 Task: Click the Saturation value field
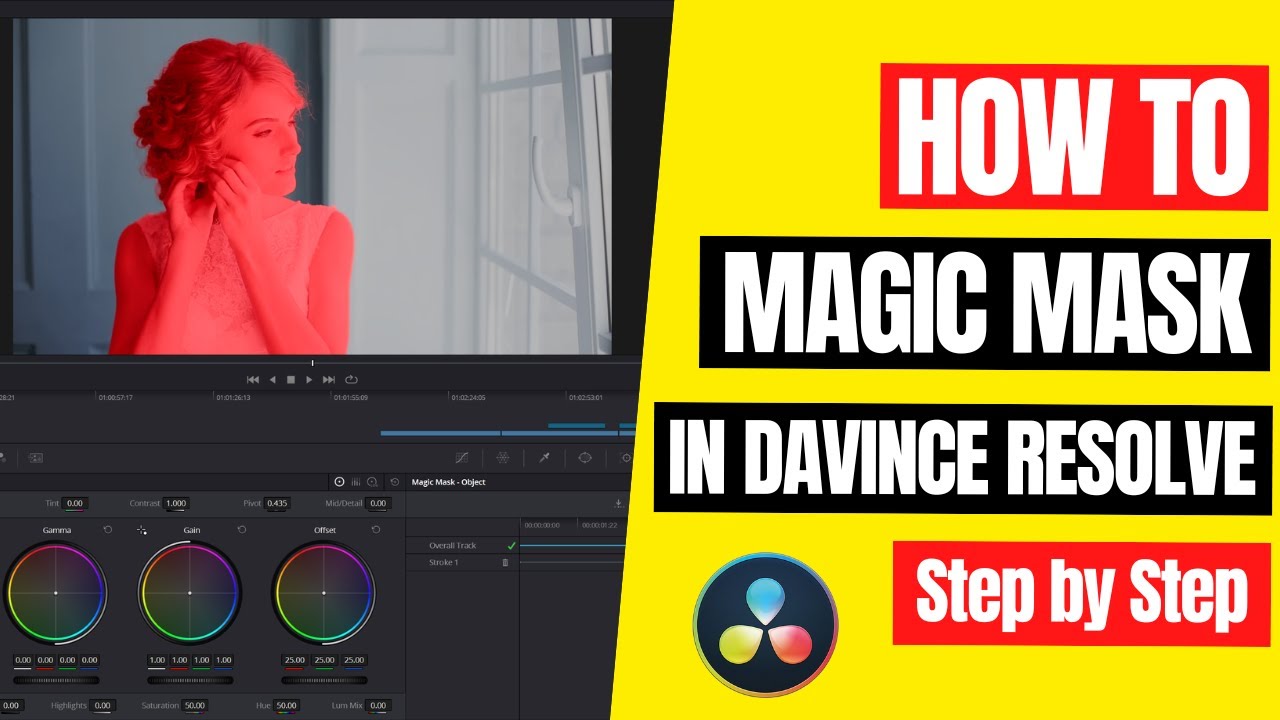(x=194, y=705)
